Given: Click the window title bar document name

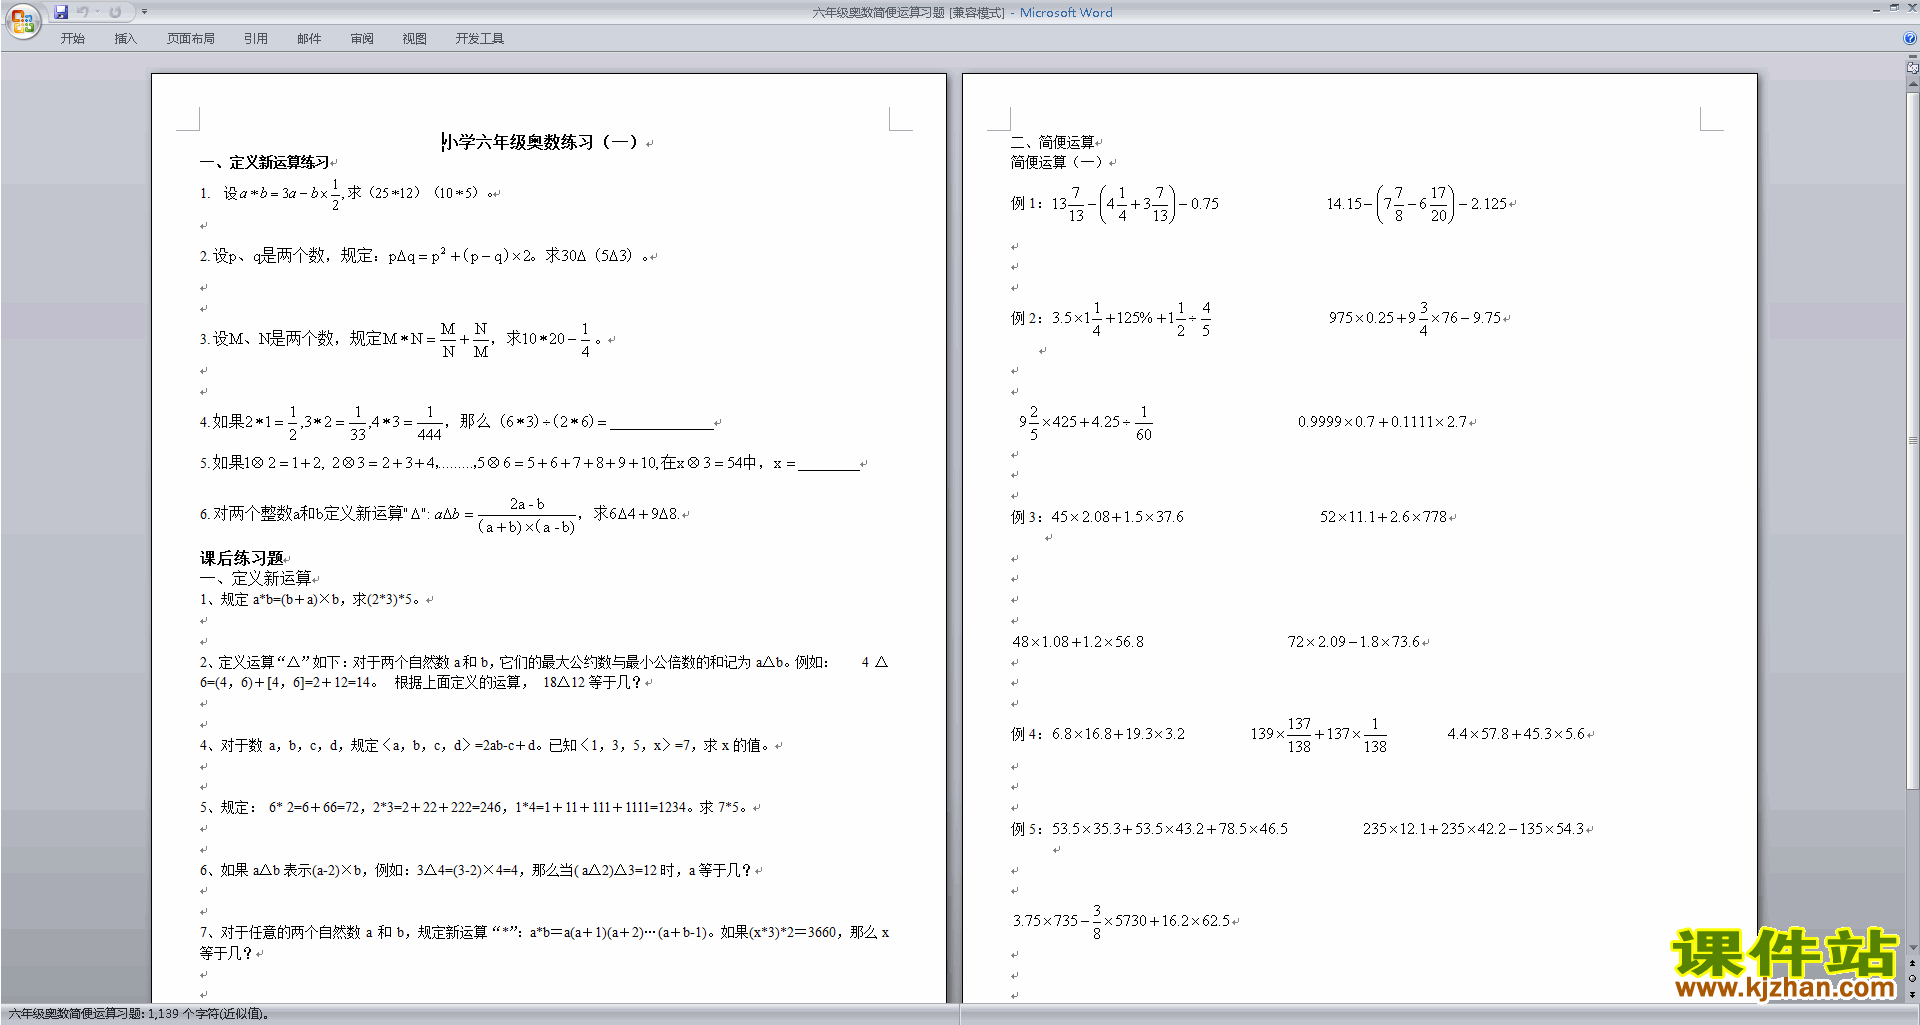Looking at the screenshot, I should click(x=908, y=13).
